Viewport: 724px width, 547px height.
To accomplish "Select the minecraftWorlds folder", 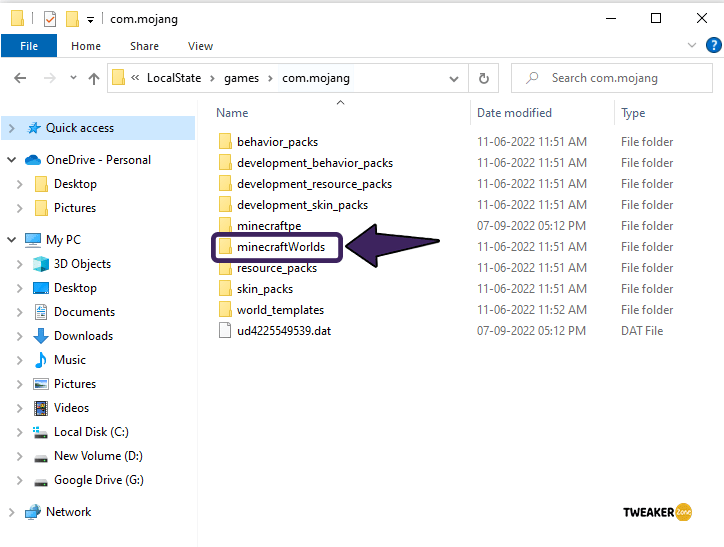I will pos(281,247).
